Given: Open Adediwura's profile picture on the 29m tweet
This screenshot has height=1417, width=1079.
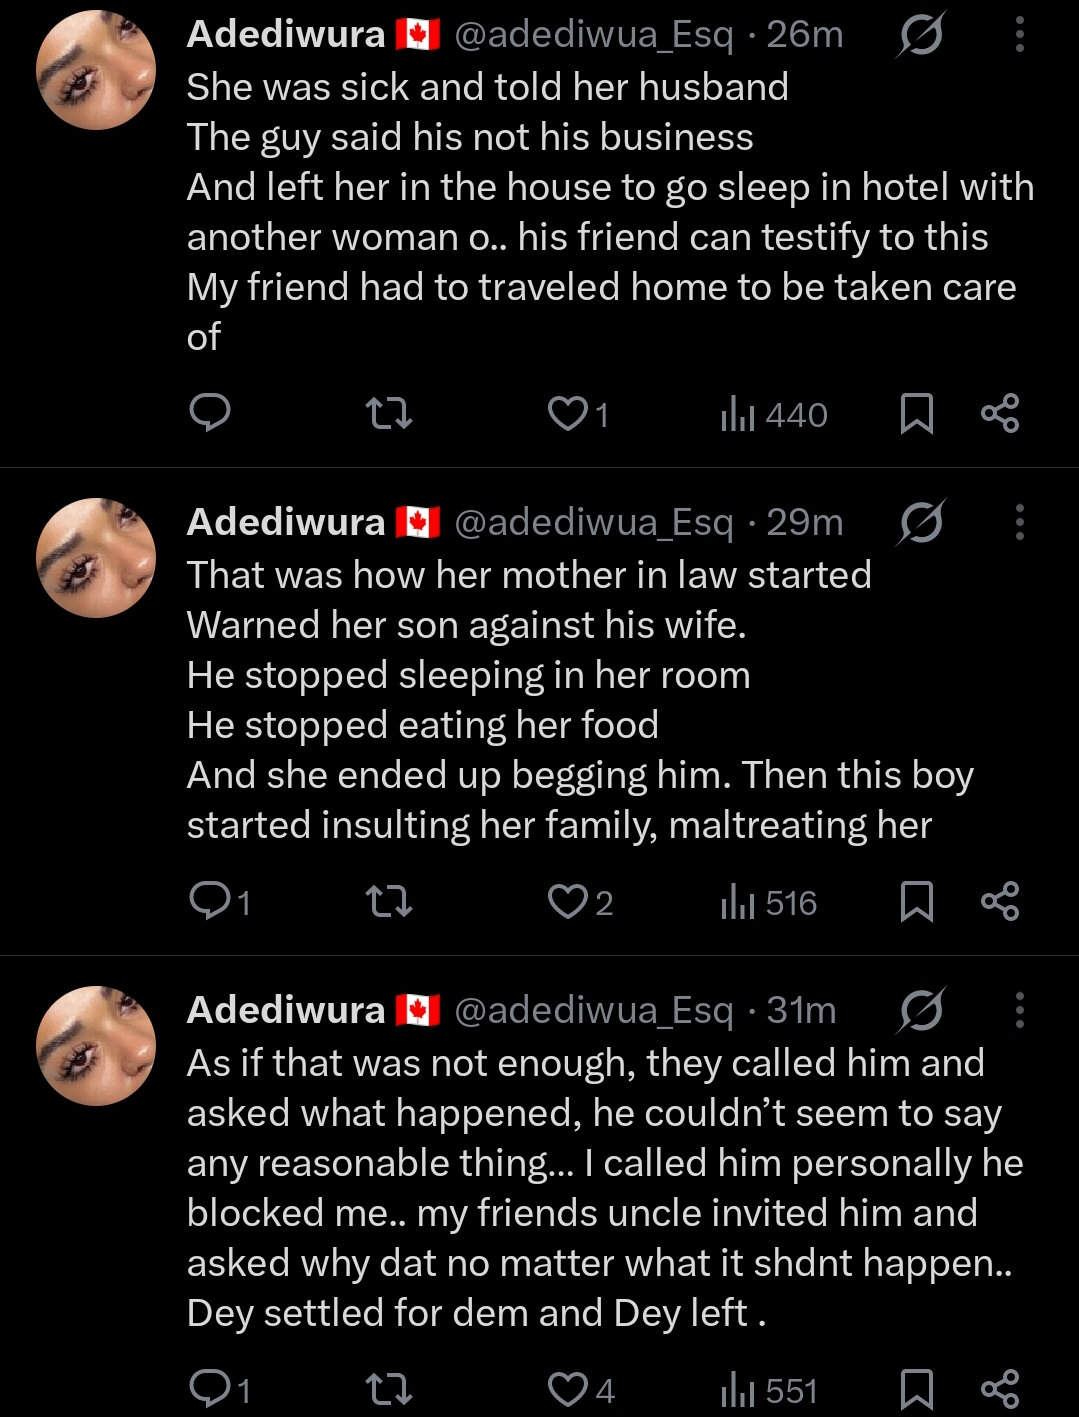Looking at the screenshot, I should [96, 558].
